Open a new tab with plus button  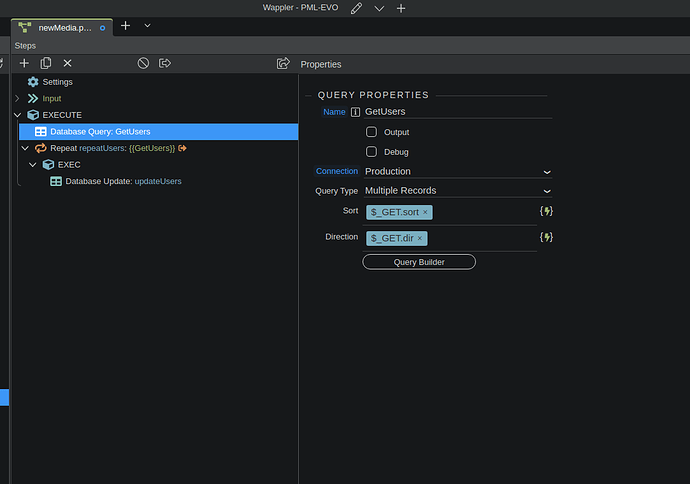tap(125, 26)
